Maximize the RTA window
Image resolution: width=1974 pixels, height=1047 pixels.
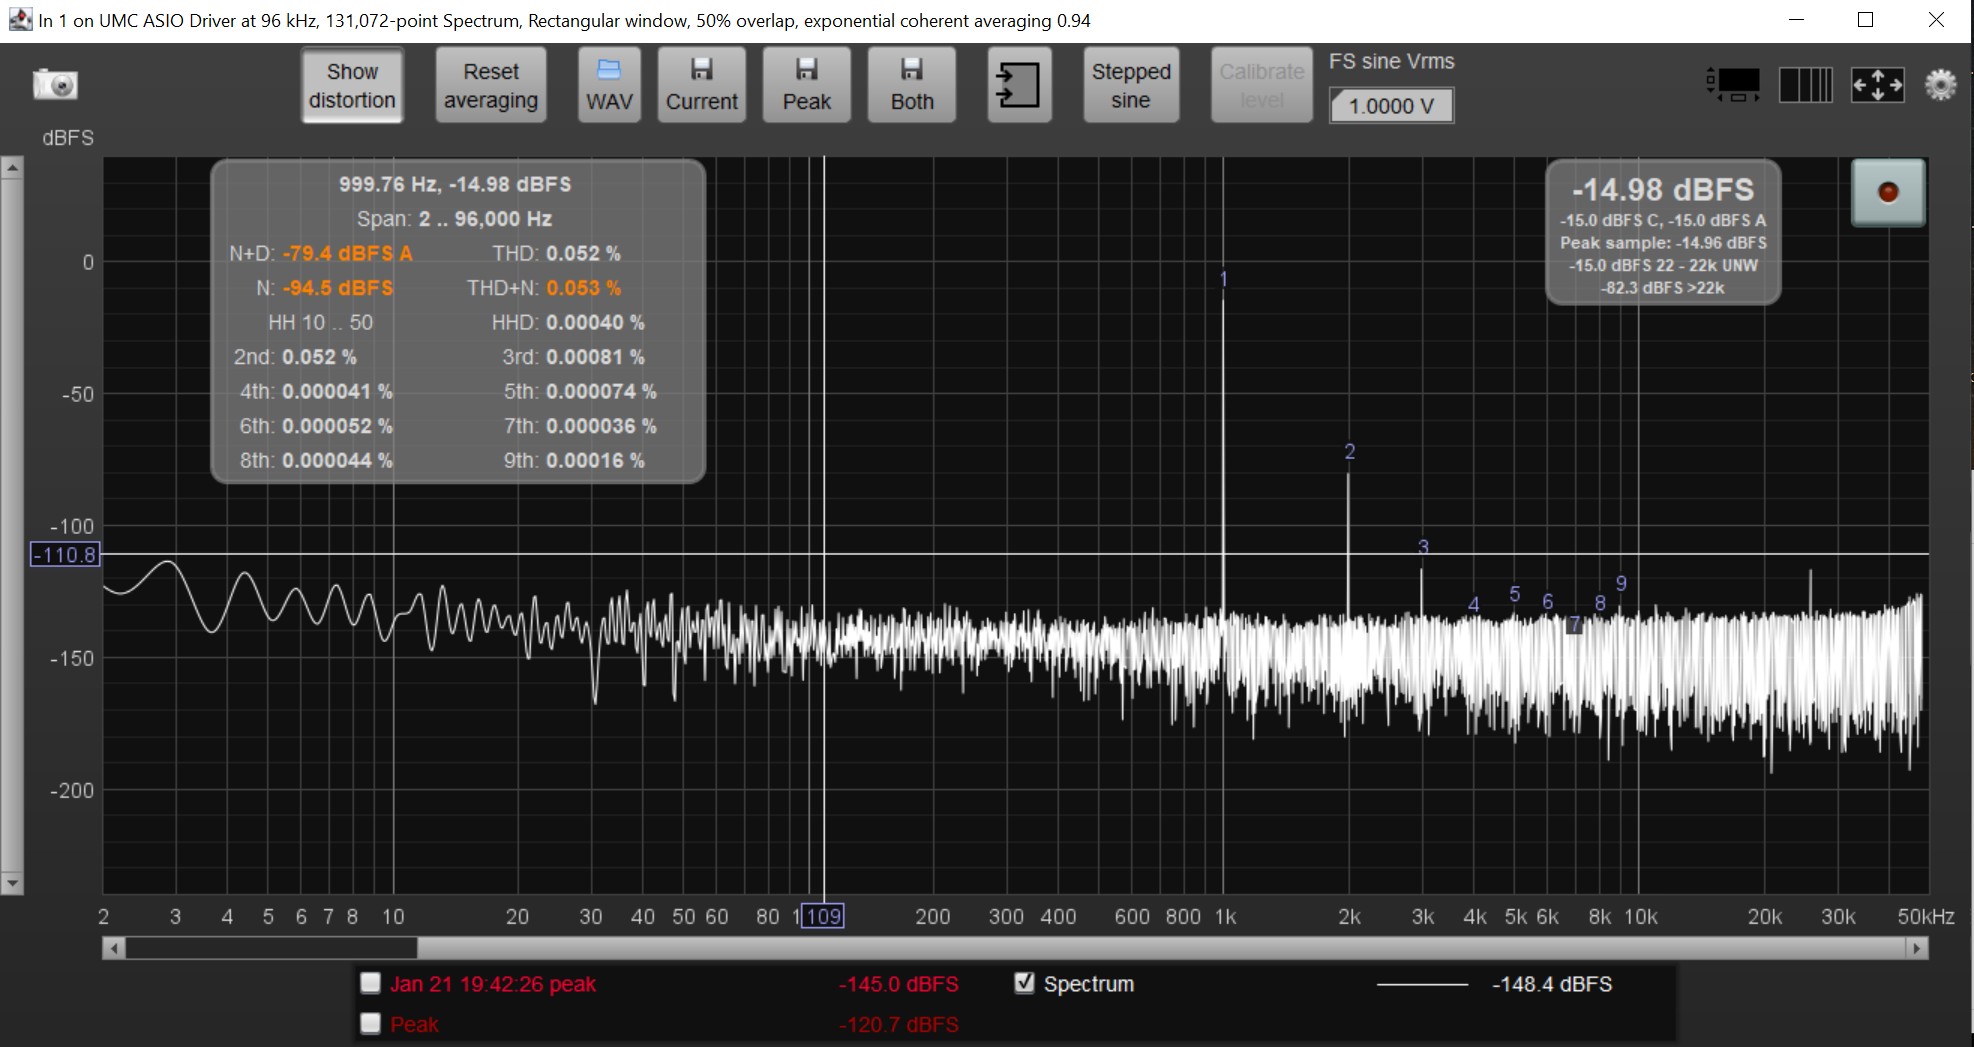tap(1865, 20)
